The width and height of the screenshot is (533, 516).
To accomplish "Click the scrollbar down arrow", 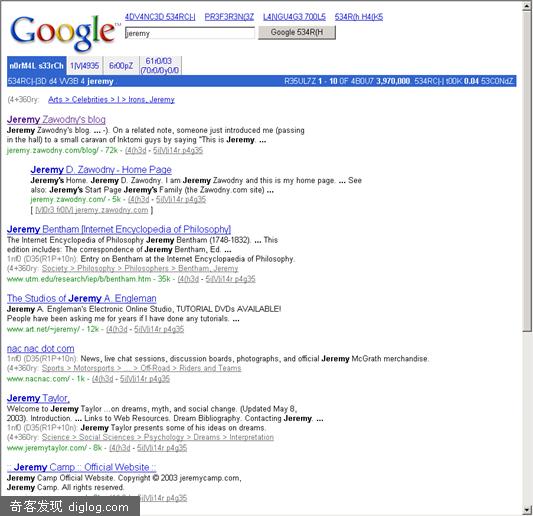I will (527, 510).
